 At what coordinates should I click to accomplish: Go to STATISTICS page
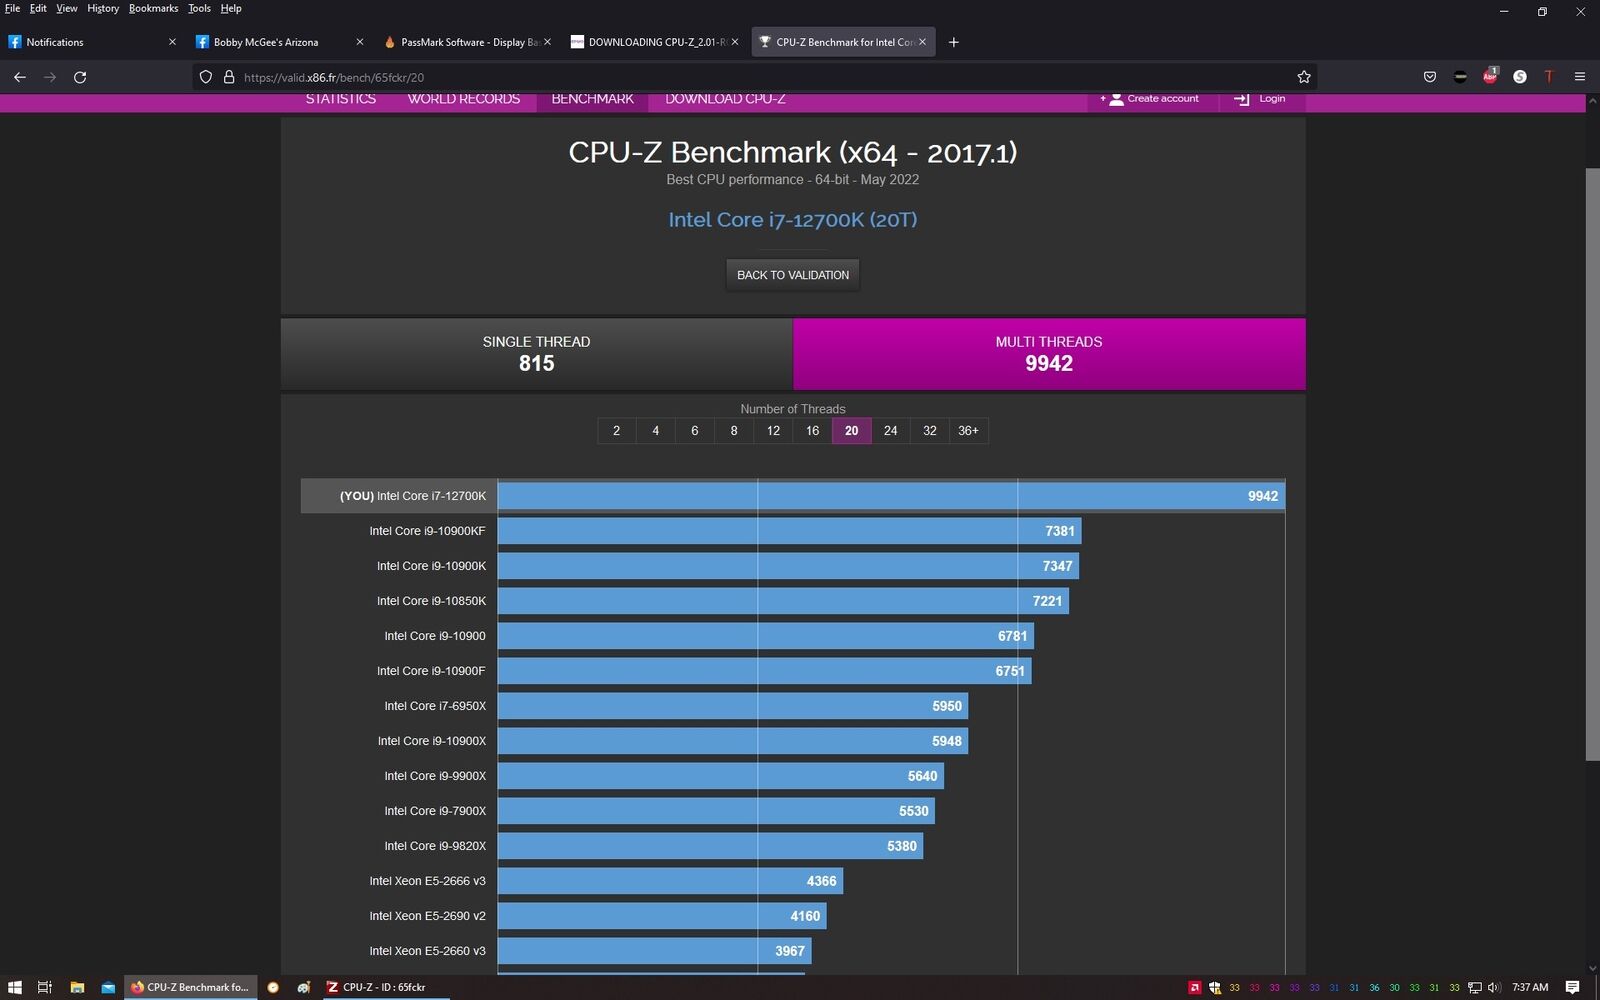click(x=341, y=99)
